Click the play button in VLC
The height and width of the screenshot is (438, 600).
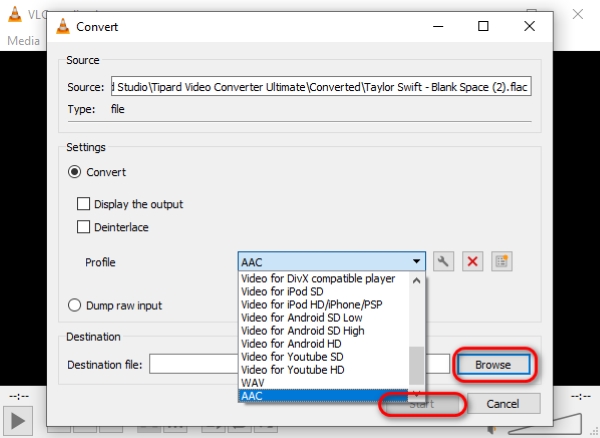pyautogui.click(x=21, y=419)
